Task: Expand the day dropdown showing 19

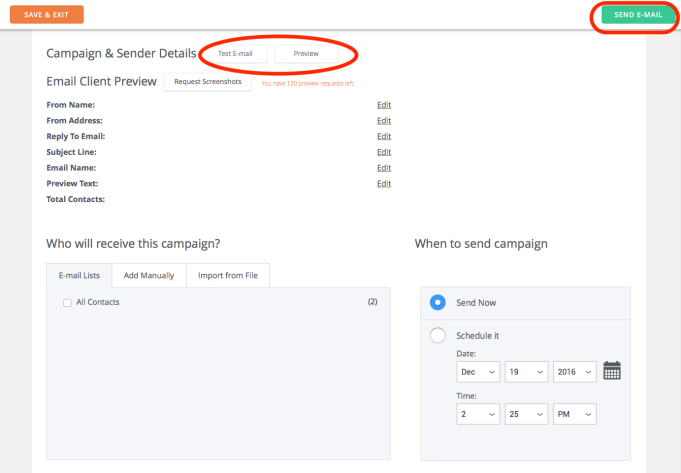Action: click(x=526, y=372)
